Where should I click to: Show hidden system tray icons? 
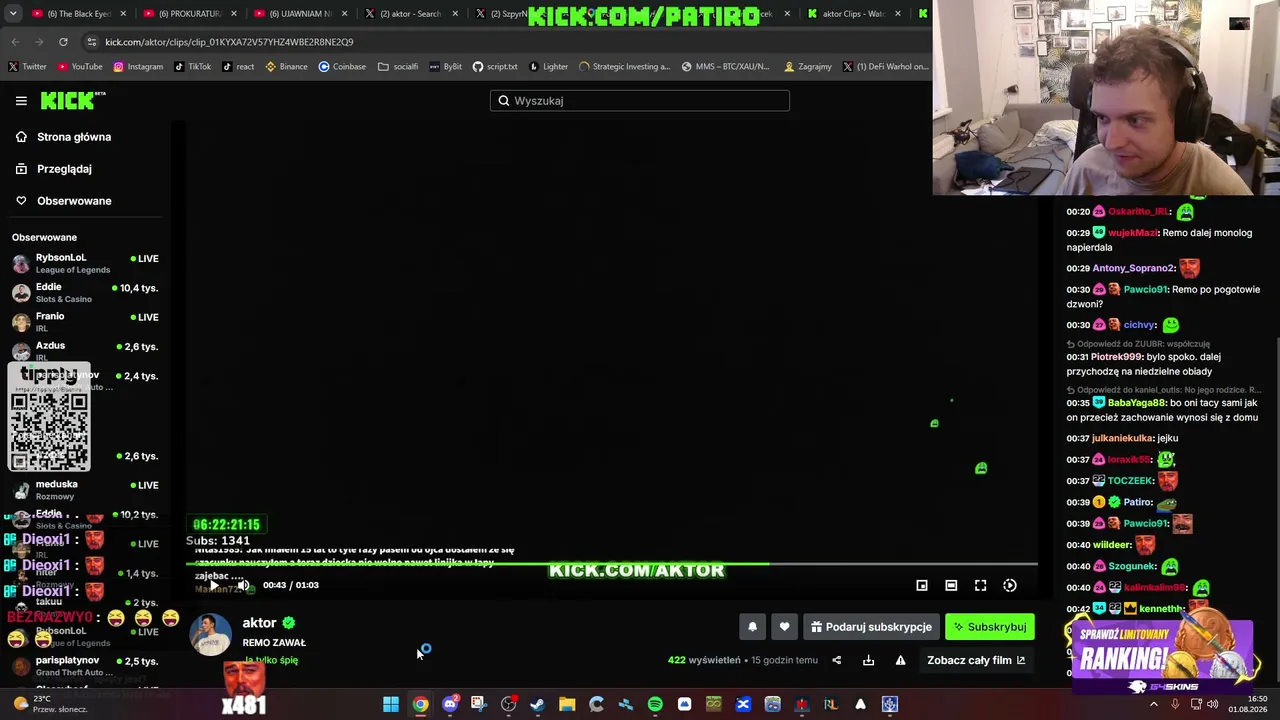pyautogui.click(x=1153, y=704)
